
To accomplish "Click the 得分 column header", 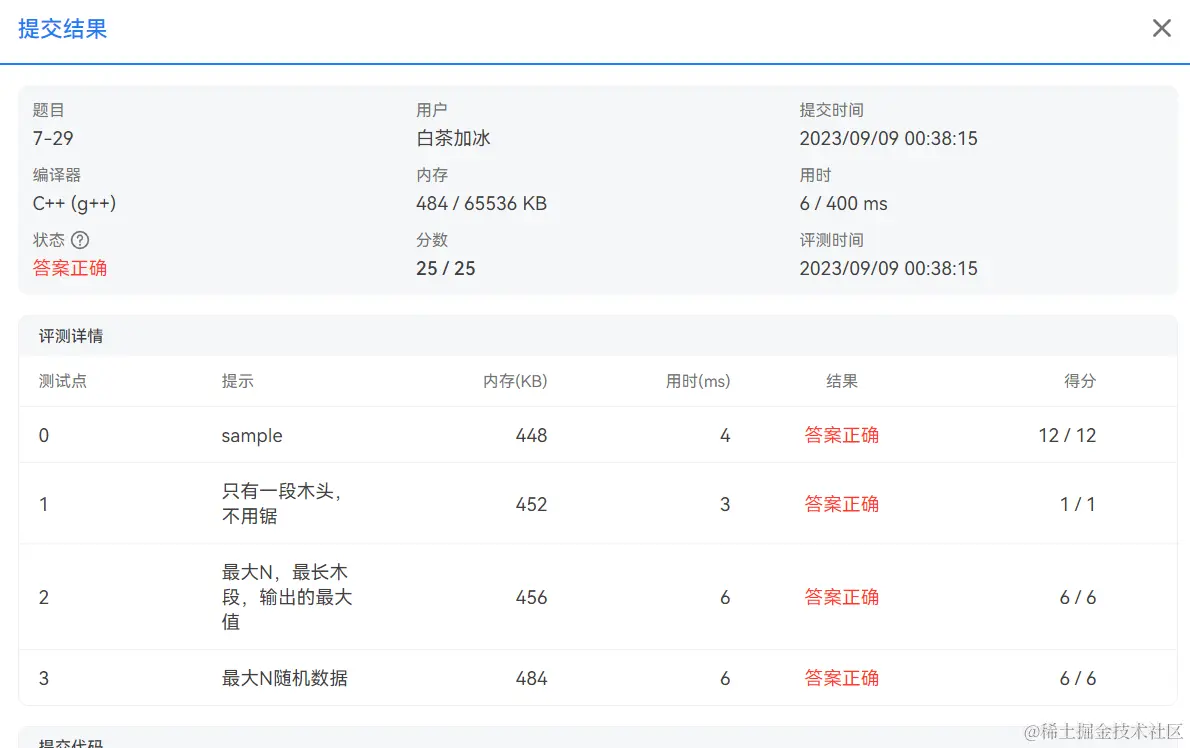I will pos(1080,381).
